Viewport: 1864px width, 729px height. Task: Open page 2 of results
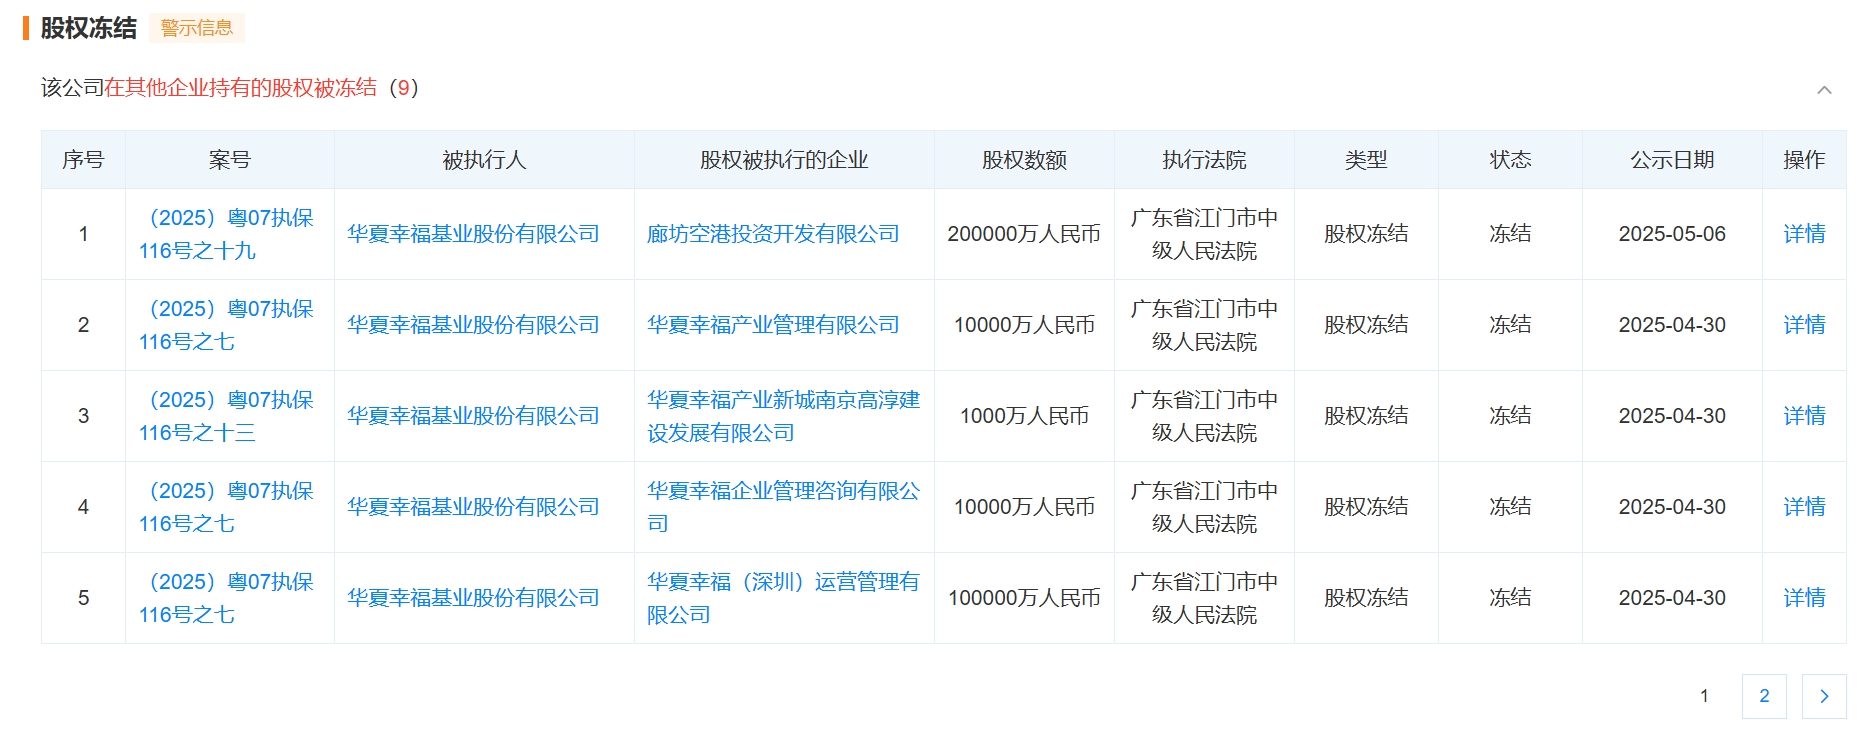click(x=1764, y=696)
